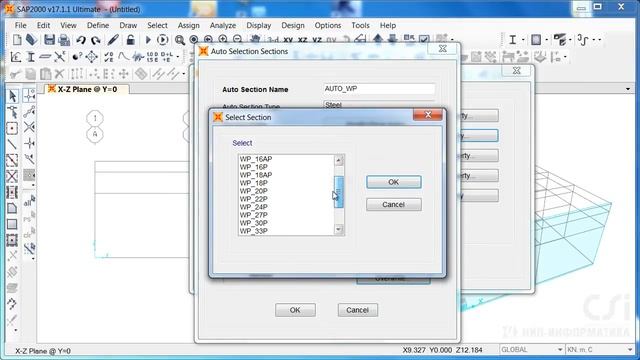This screenshot has height=360, width=640.
Task: Open the Help menu
Action: [388, 25]
